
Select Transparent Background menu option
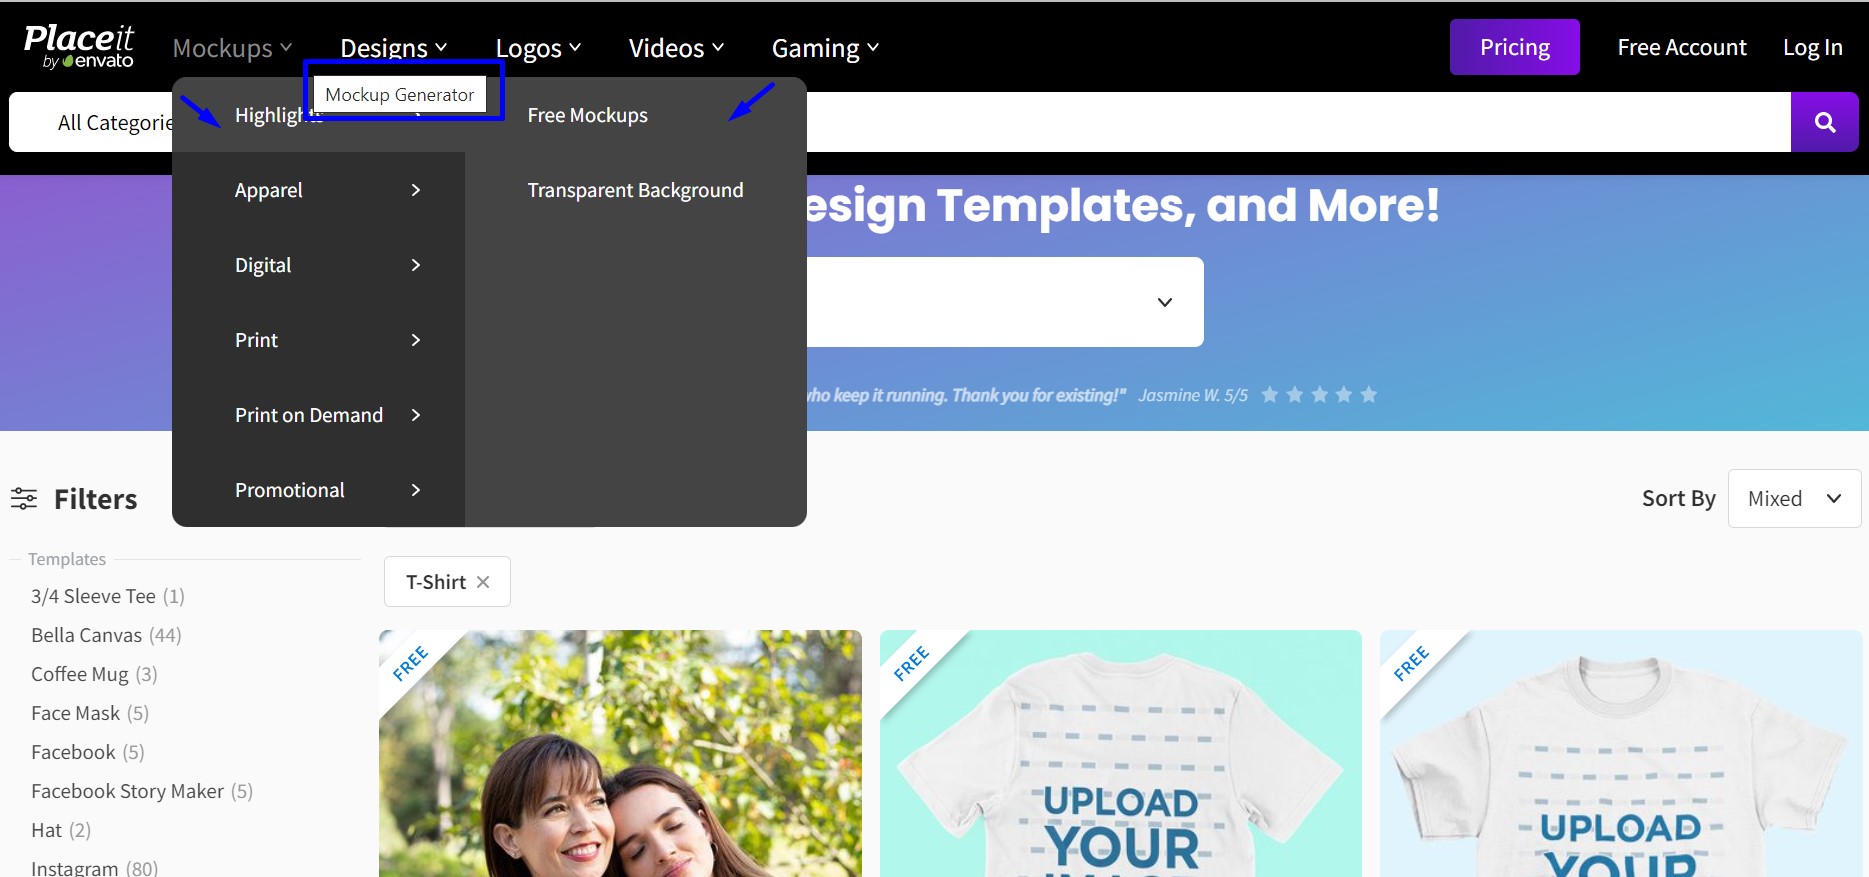tap(635, 190)
